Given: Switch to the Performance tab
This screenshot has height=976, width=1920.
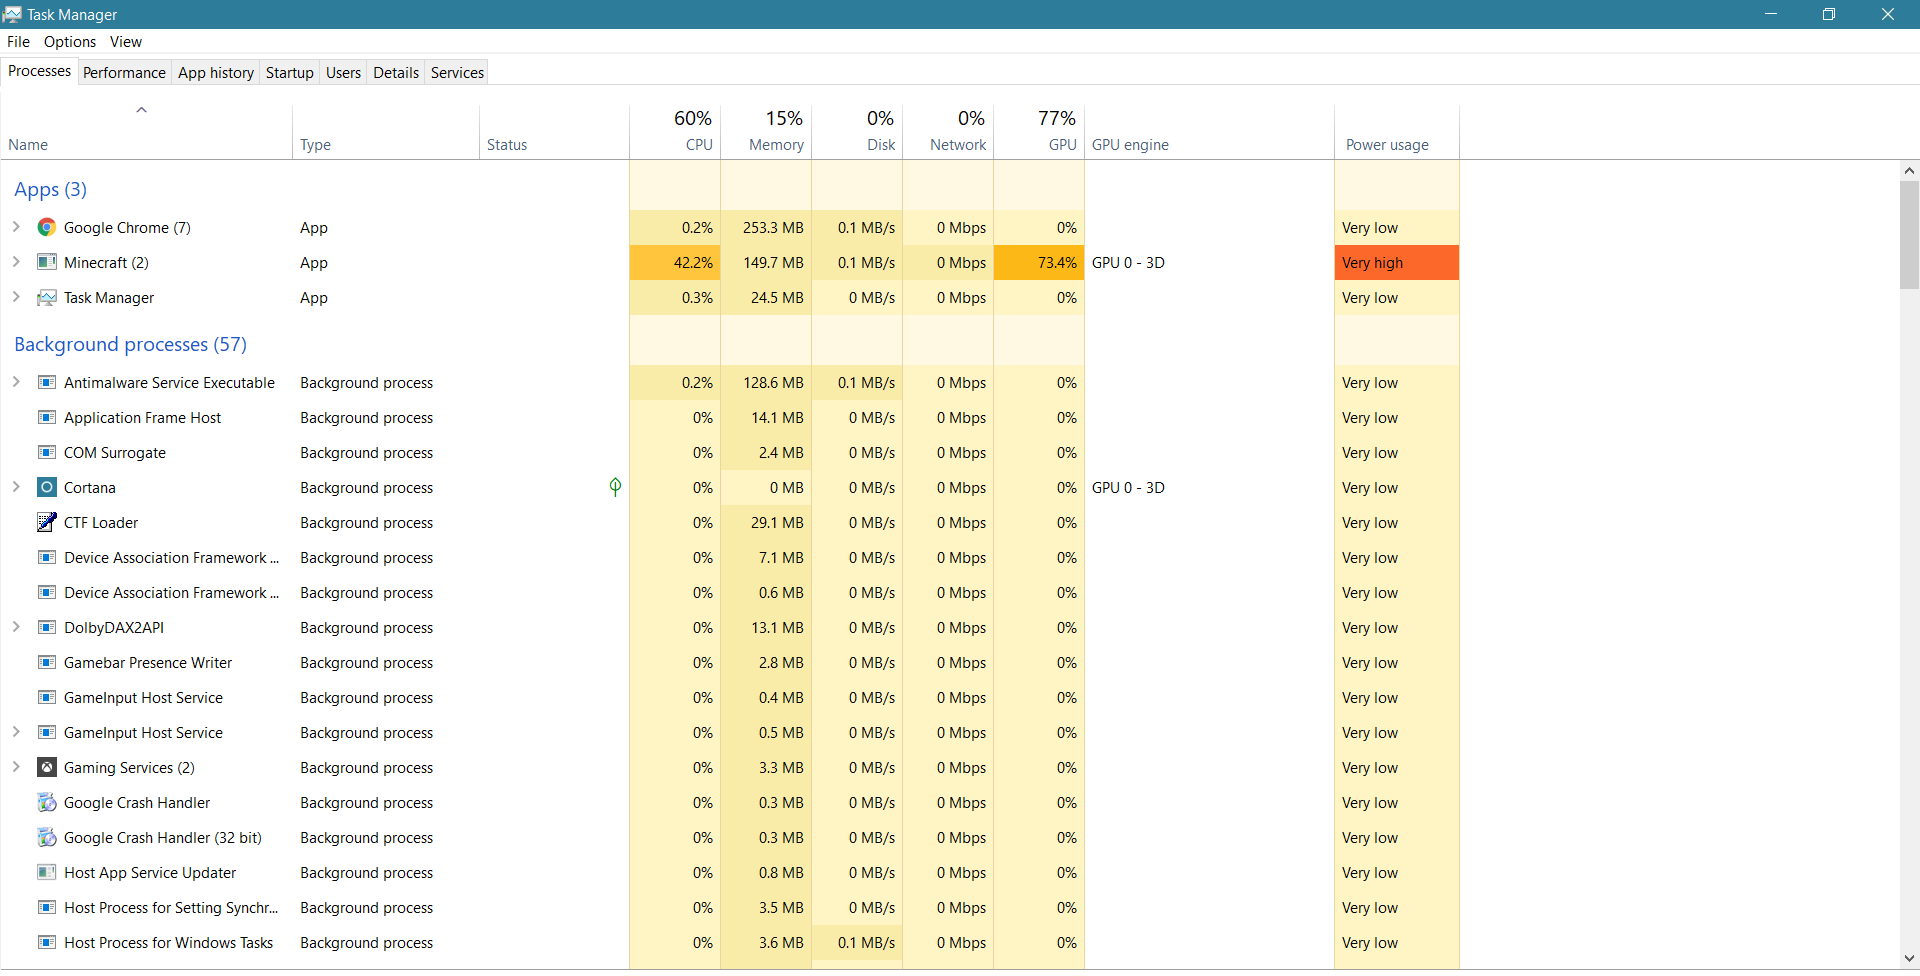Looking at the screenshot, I should click(124, 73).
